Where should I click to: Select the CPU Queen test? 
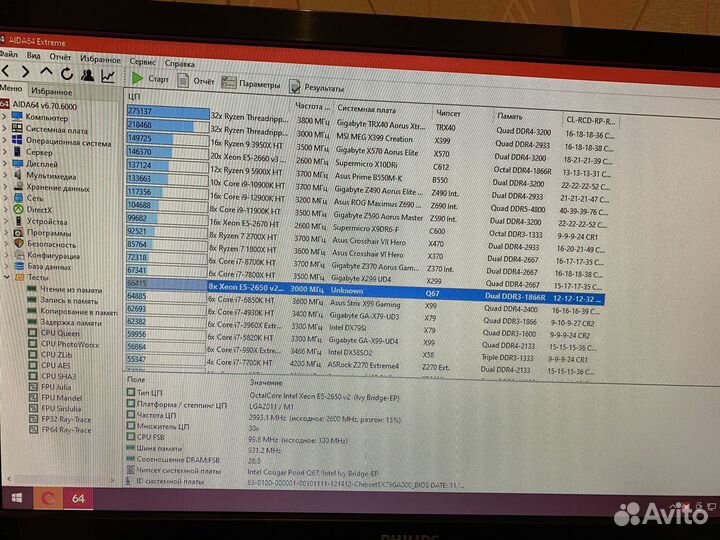pyautogui.click(x=60, y=333)
